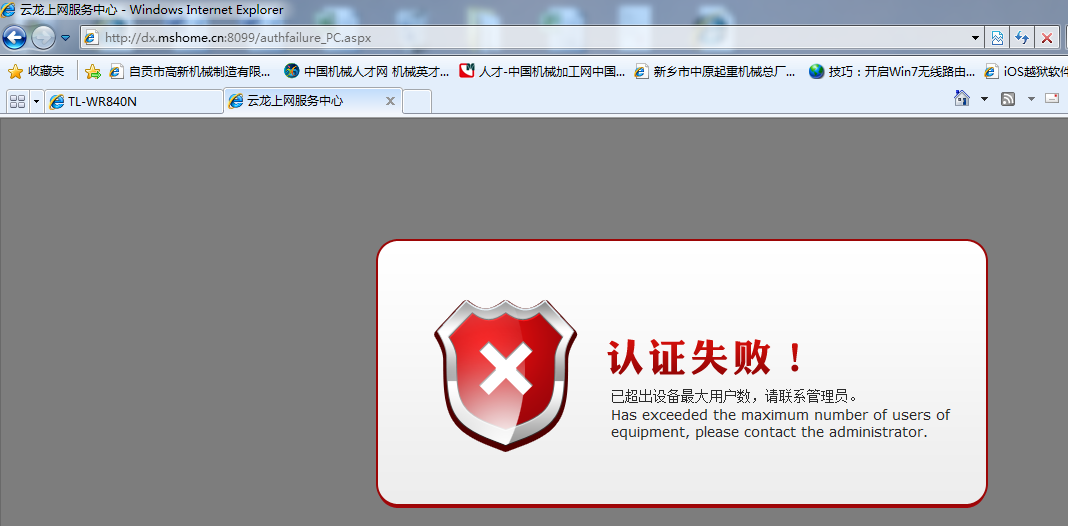1068x526 pixels.
Task: Click the Home page icon
Action: [x=962, y=98]
